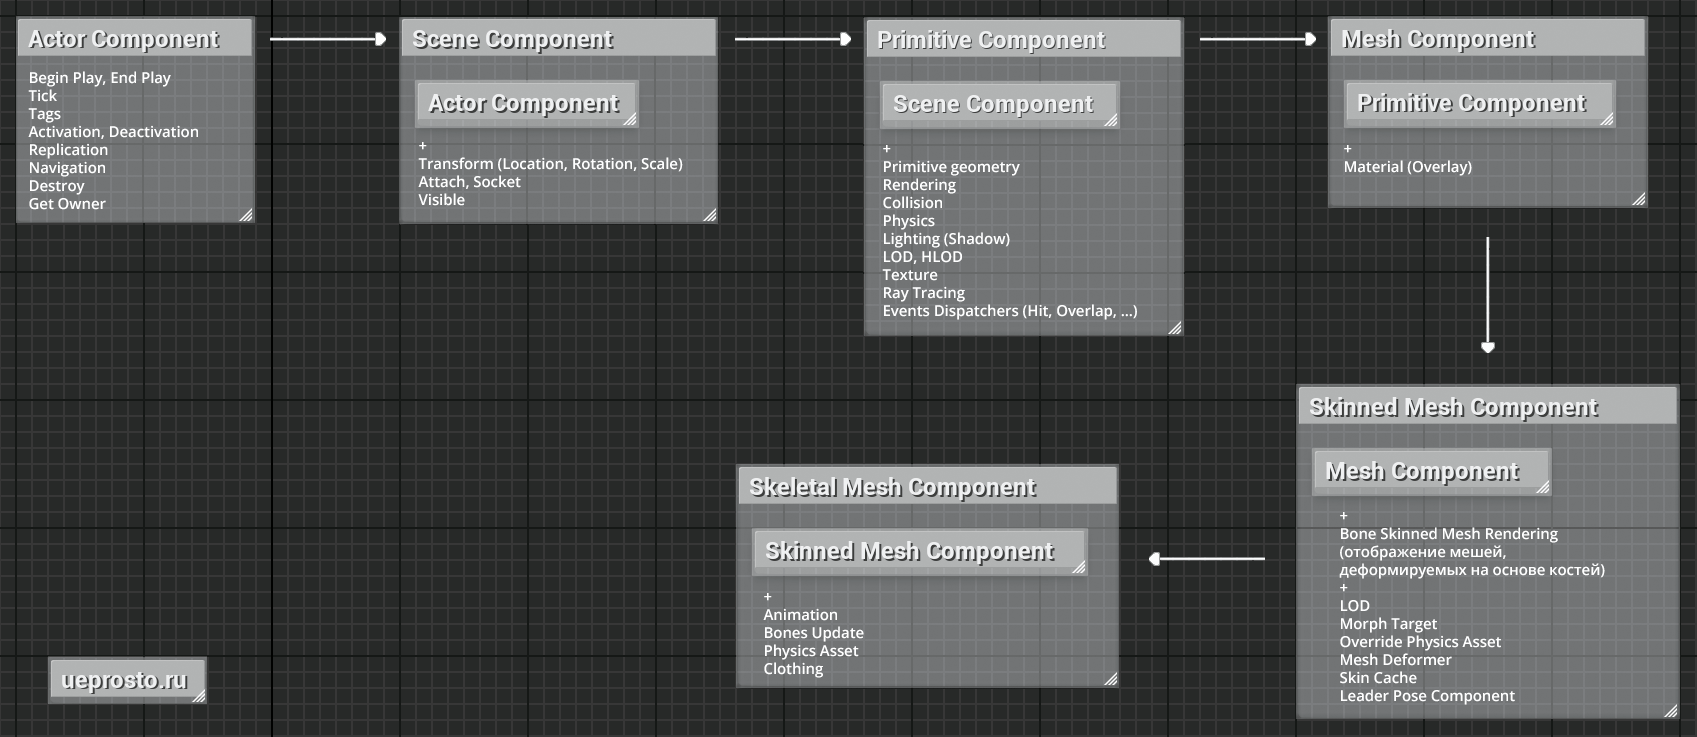Click the 'Navigation' text line
The width and height of the screenshot is (1697, 737).
click(x=67, y=167)
